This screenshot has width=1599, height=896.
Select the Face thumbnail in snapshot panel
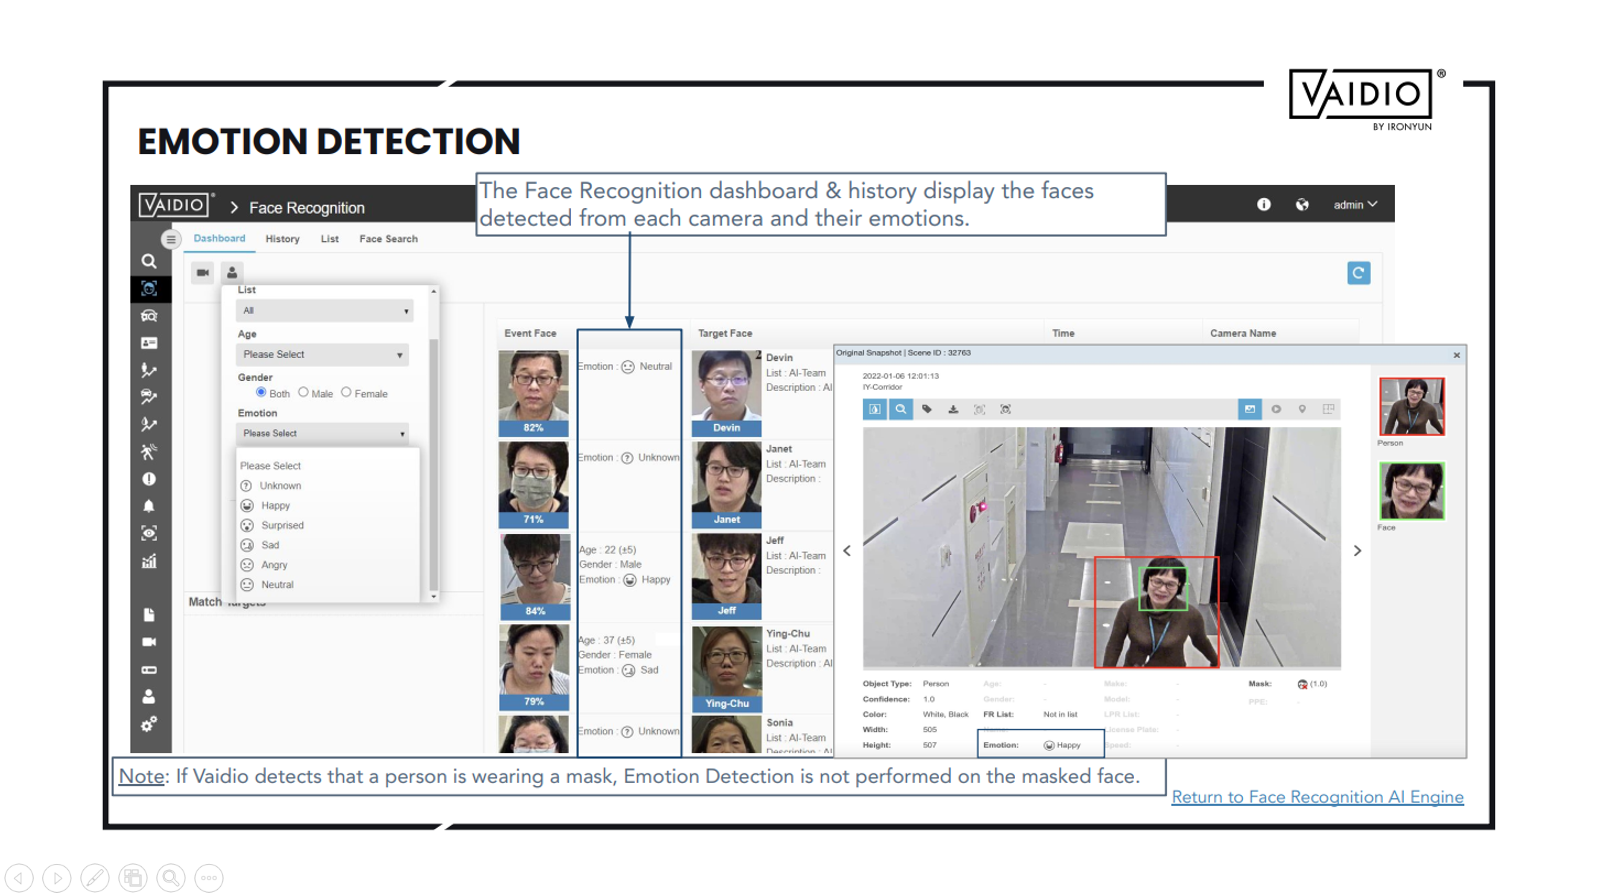pos(1411,491)
